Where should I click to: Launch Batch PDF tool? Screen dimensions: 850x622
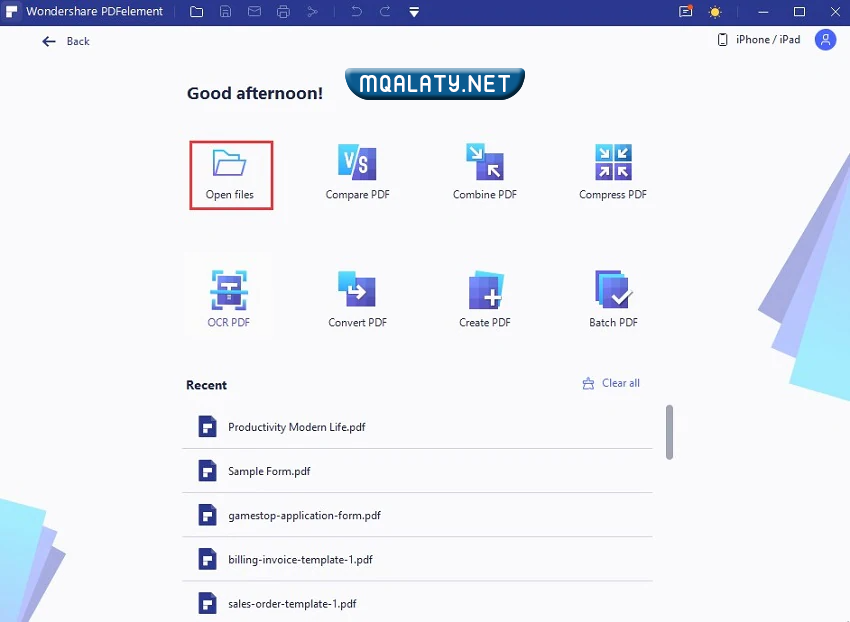pos(613,299)
